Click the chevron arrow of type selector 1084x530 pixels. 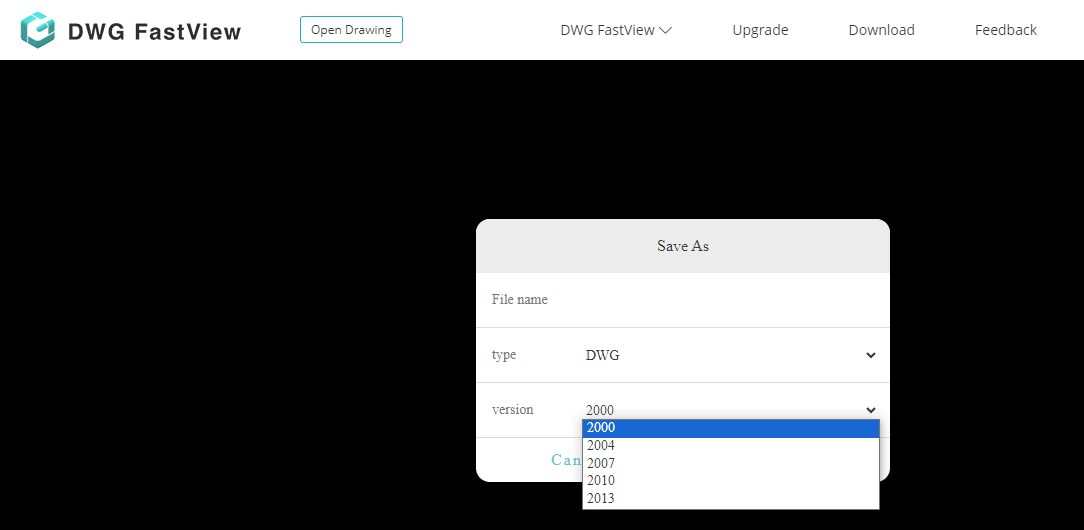pos(870,355)
